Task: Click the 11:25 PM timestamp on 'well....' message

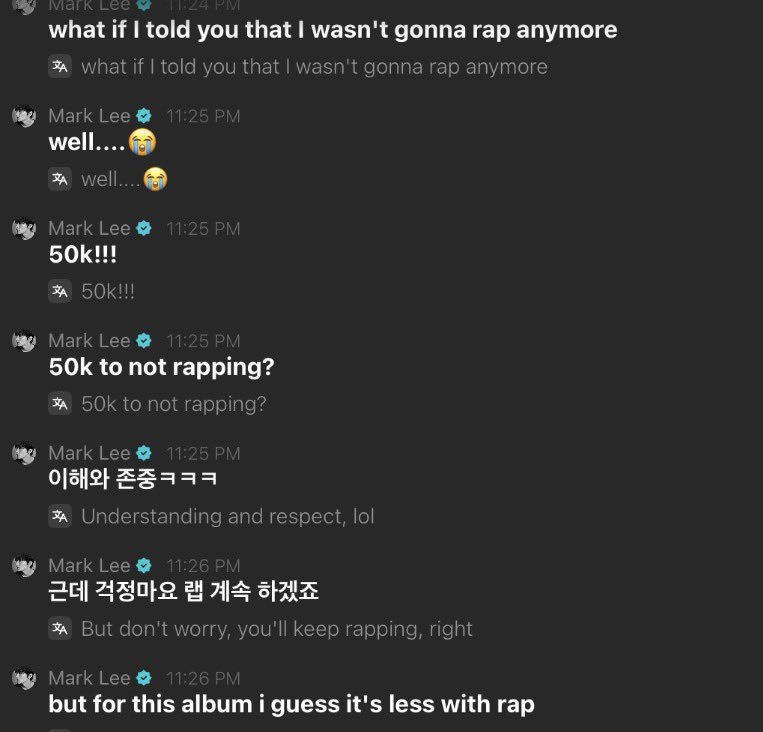Action: tap(203, 116)
